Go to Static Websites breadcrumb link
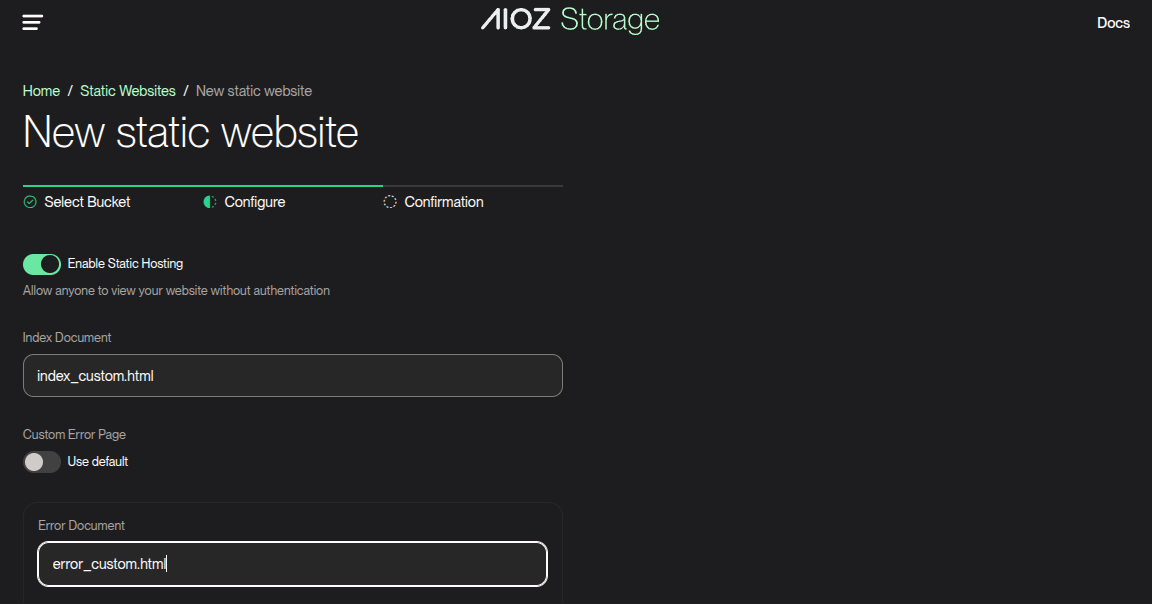 [x=128, y=91]
